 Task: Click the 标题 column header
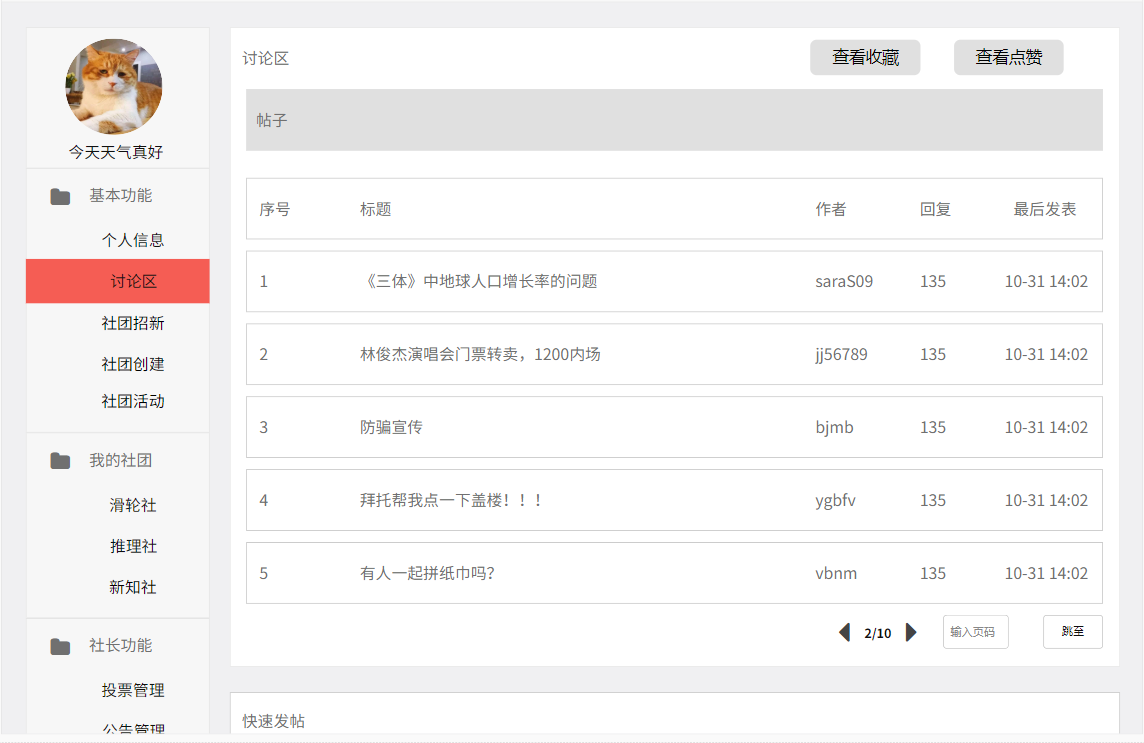click(376, 209)
